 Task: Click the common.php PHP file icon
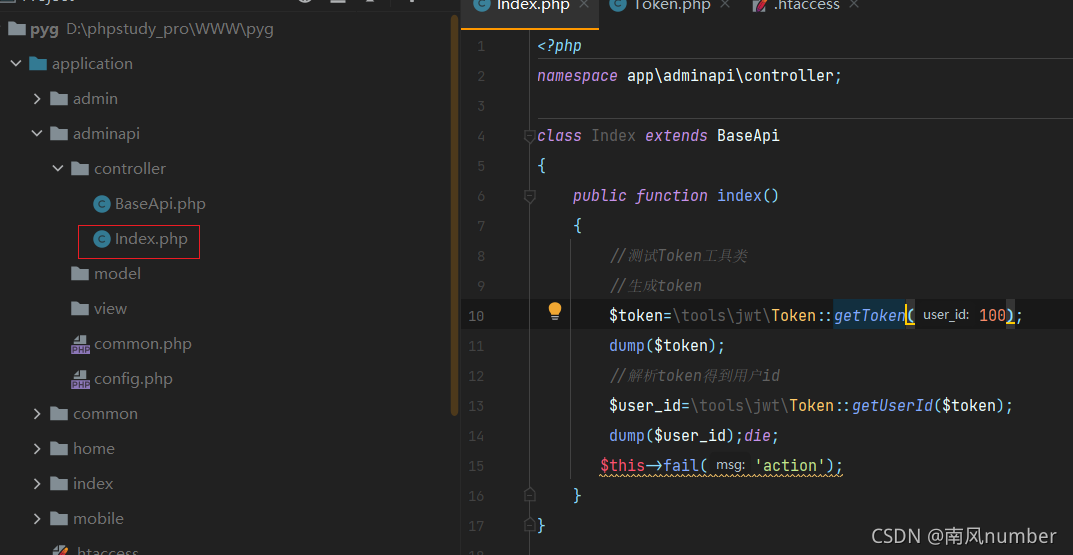click(x=81, y=344)
